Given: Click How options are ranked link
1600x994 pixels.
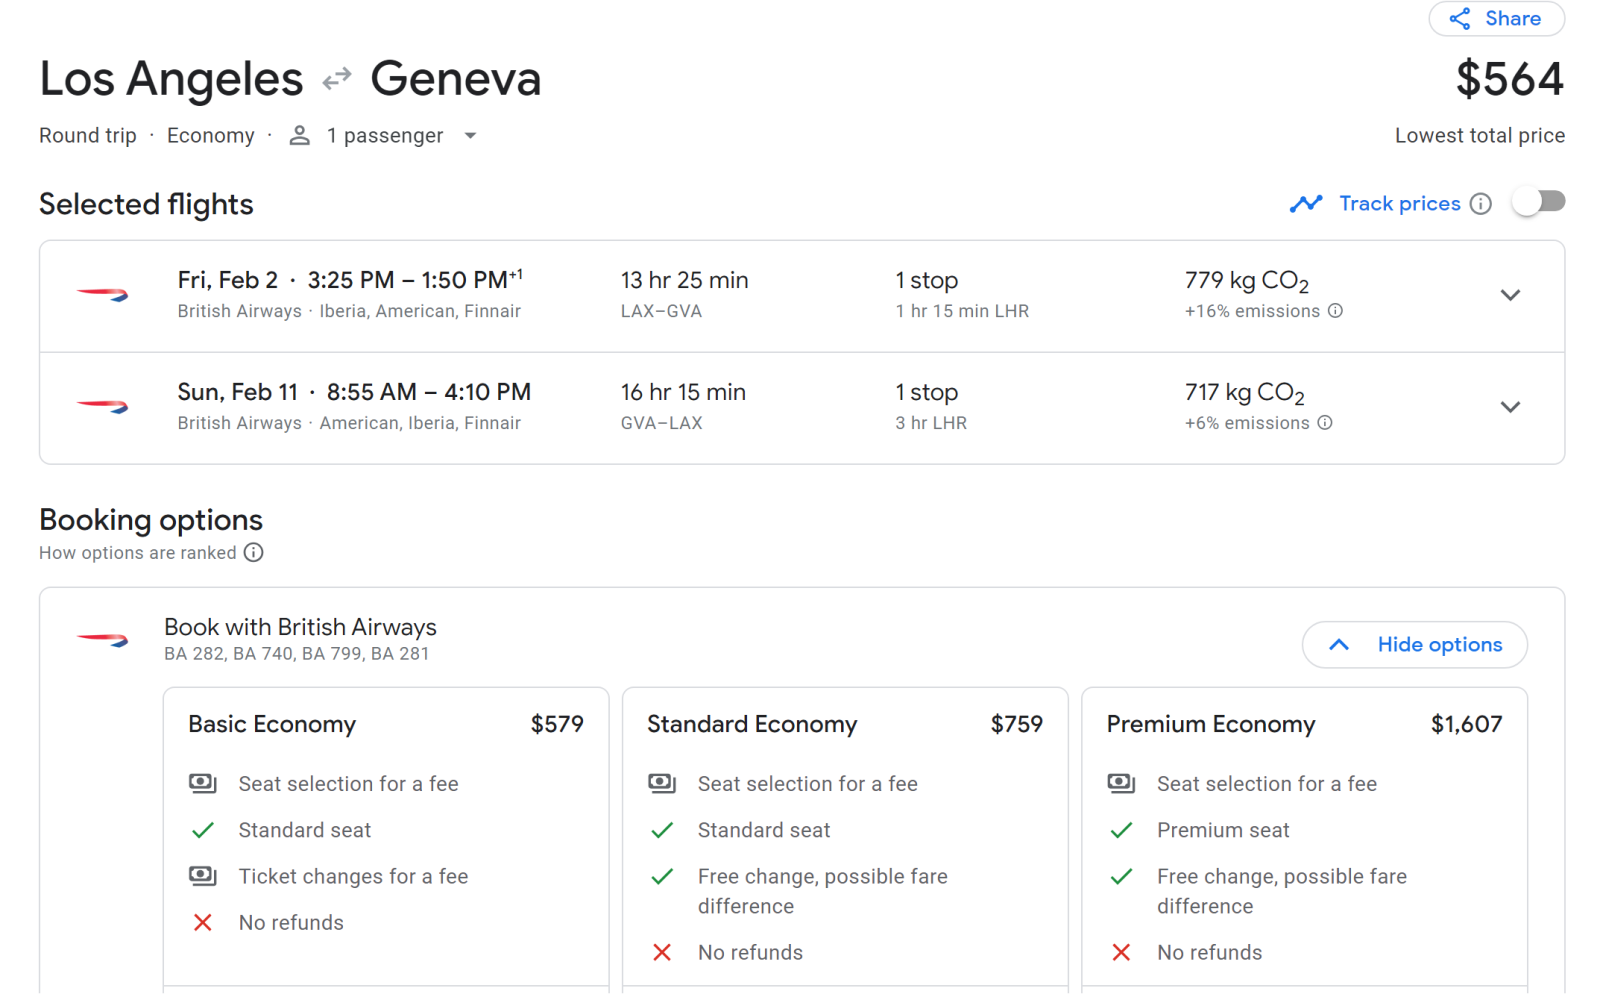Looking at the screenshot, I should [x=138, y=553].
